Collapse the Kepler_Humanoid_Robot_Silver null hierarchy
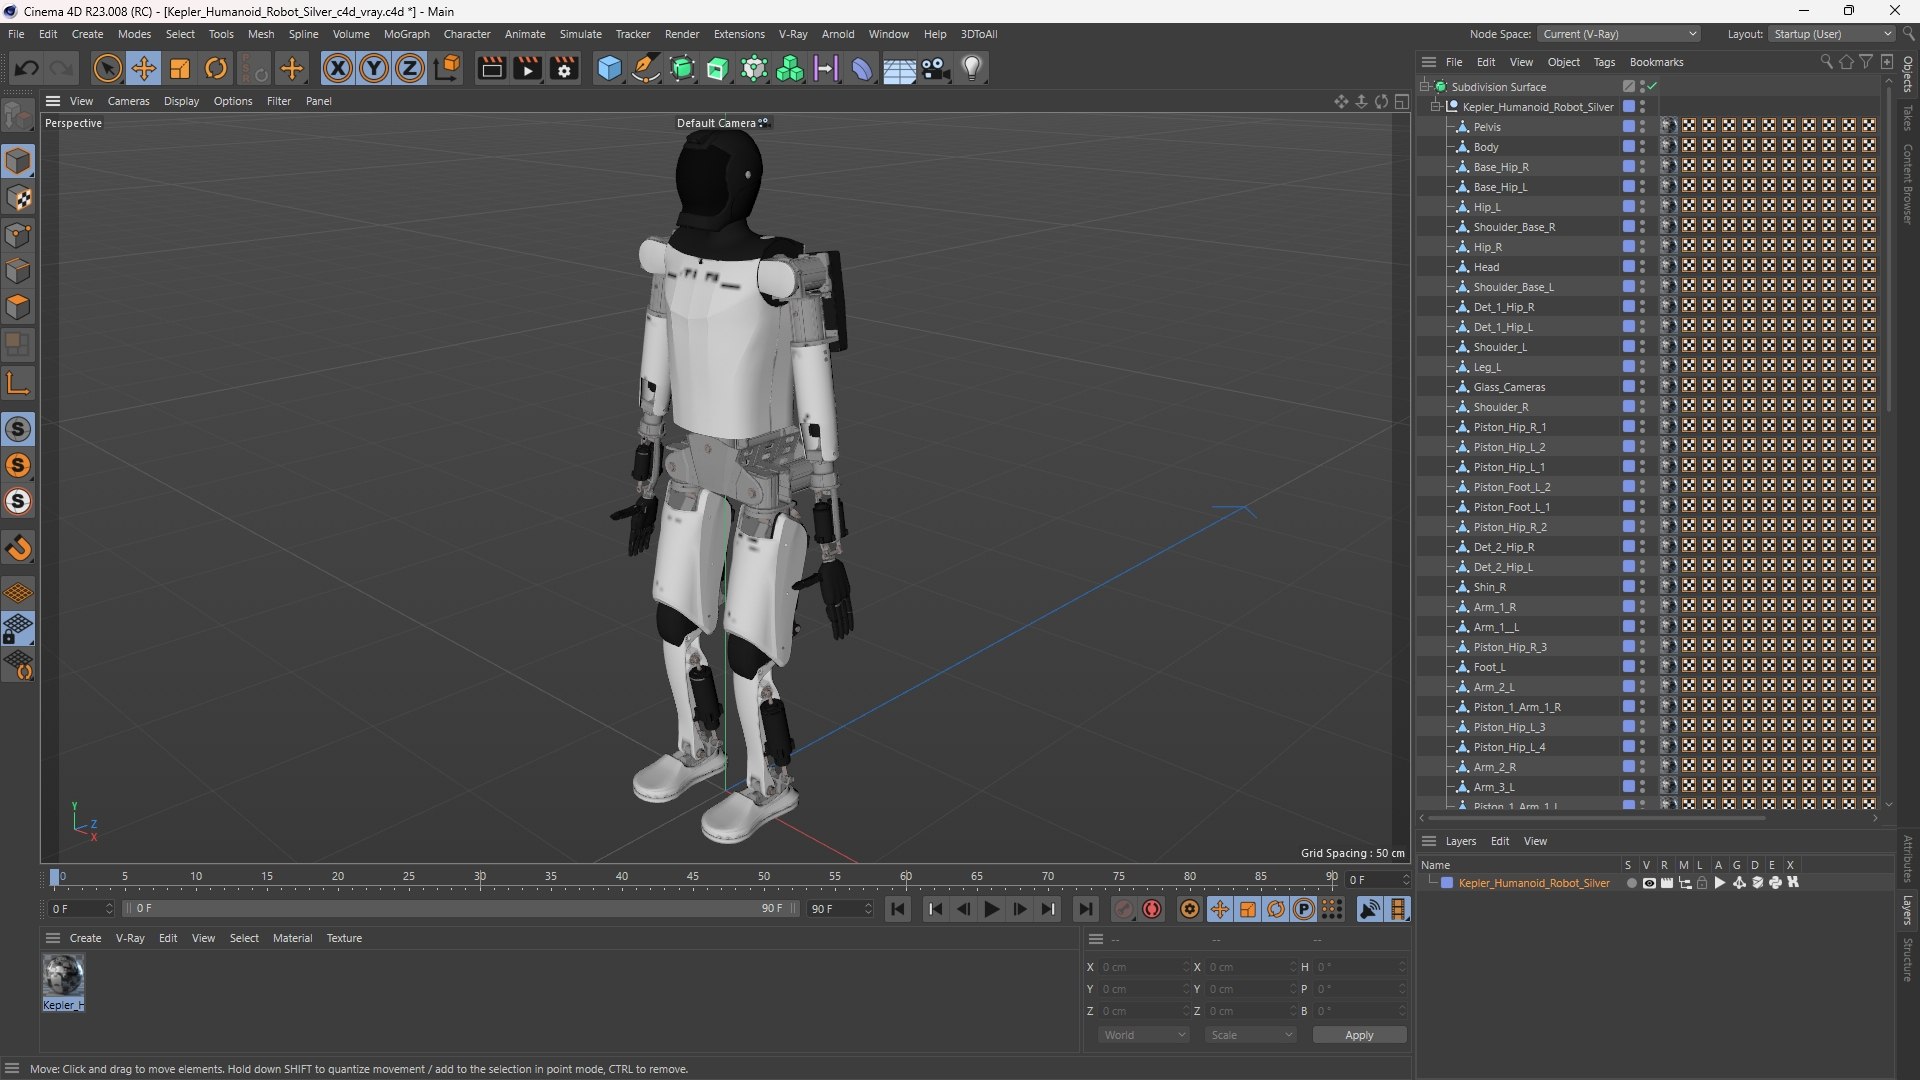This screenshot has height=1080, width=1920. (x=1436, y=106)
